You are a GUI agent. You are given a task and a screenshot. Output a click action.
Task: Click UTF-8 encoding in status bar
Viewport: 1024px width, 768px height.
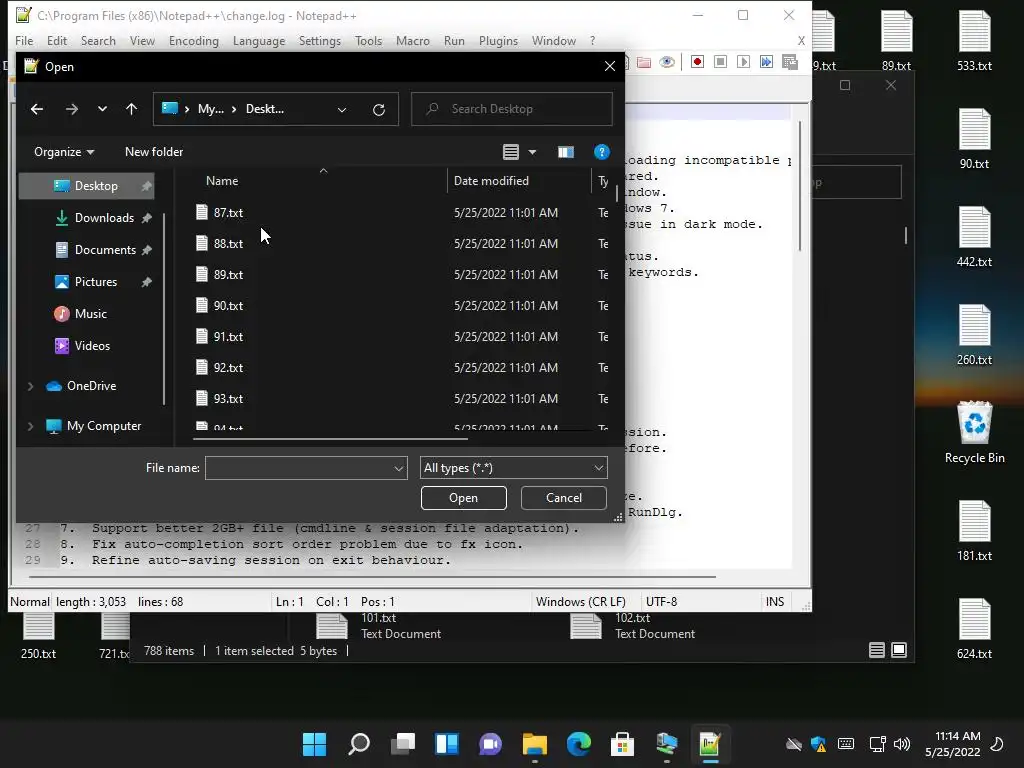(662, 602)
